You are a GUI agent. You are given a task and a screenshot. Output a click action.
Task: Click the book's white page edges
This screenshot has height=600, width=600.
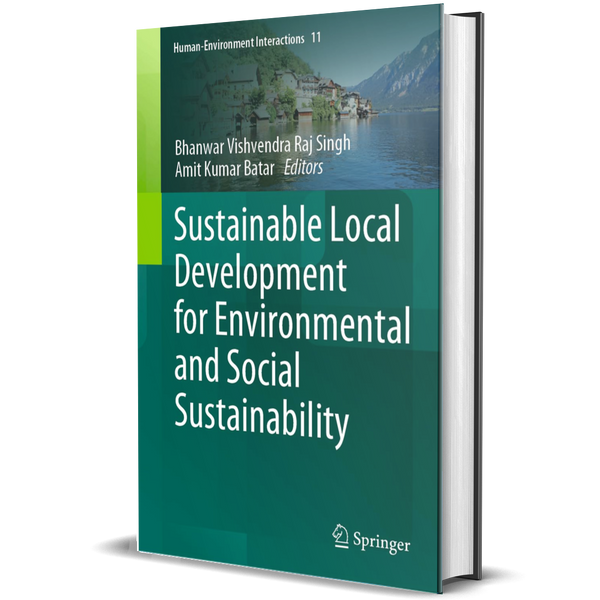click(x=461, y=297)
